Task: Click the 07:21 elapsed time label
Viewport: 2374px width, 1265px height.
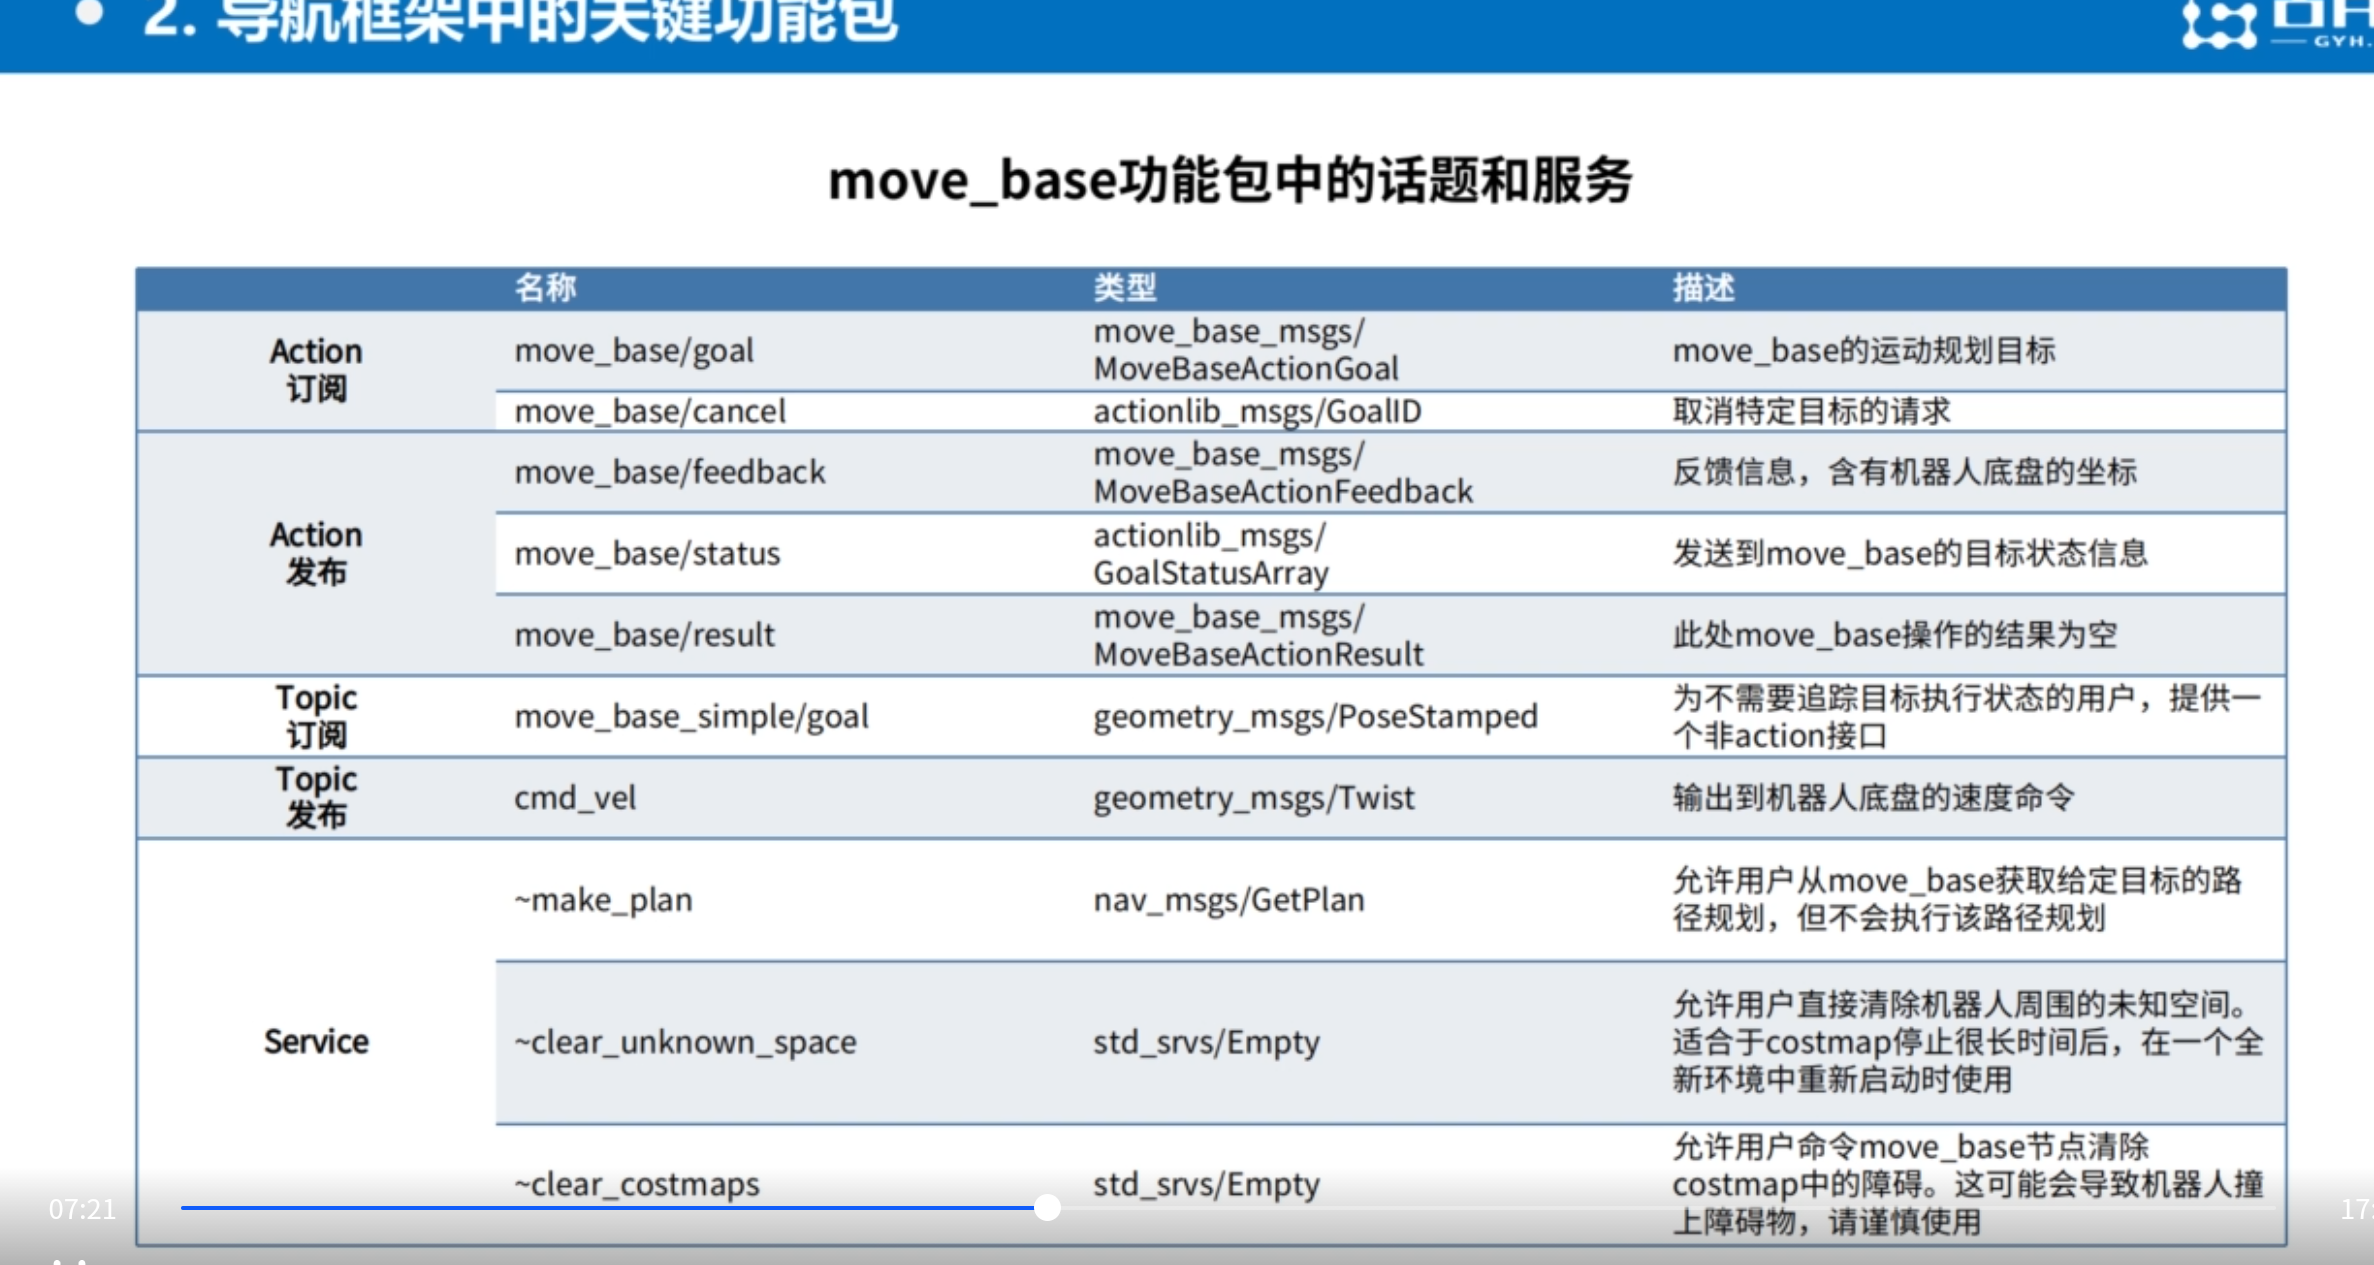Action: pos(82,1209)
